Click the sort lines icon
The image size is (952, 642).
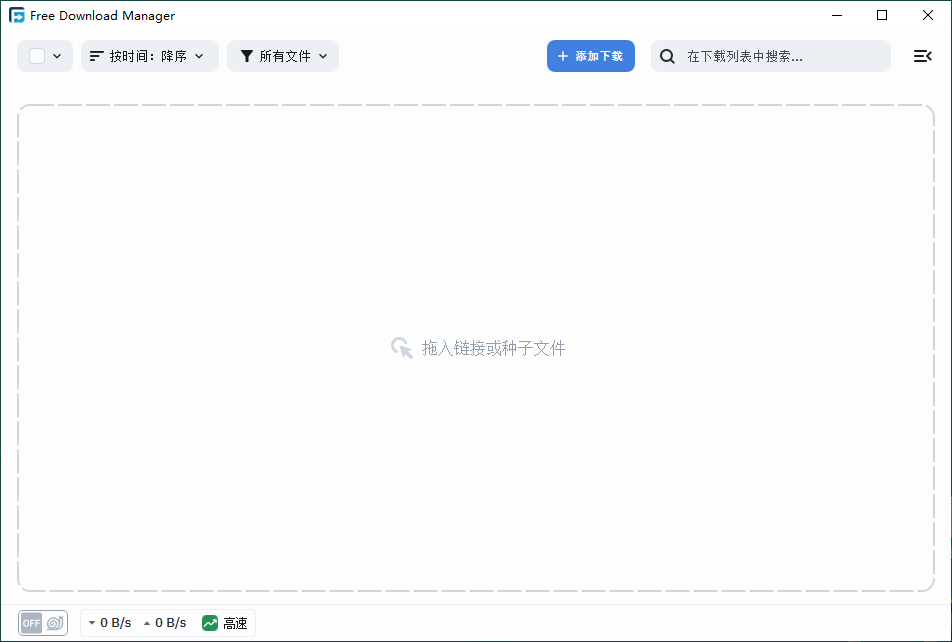(x=97, y=56)
